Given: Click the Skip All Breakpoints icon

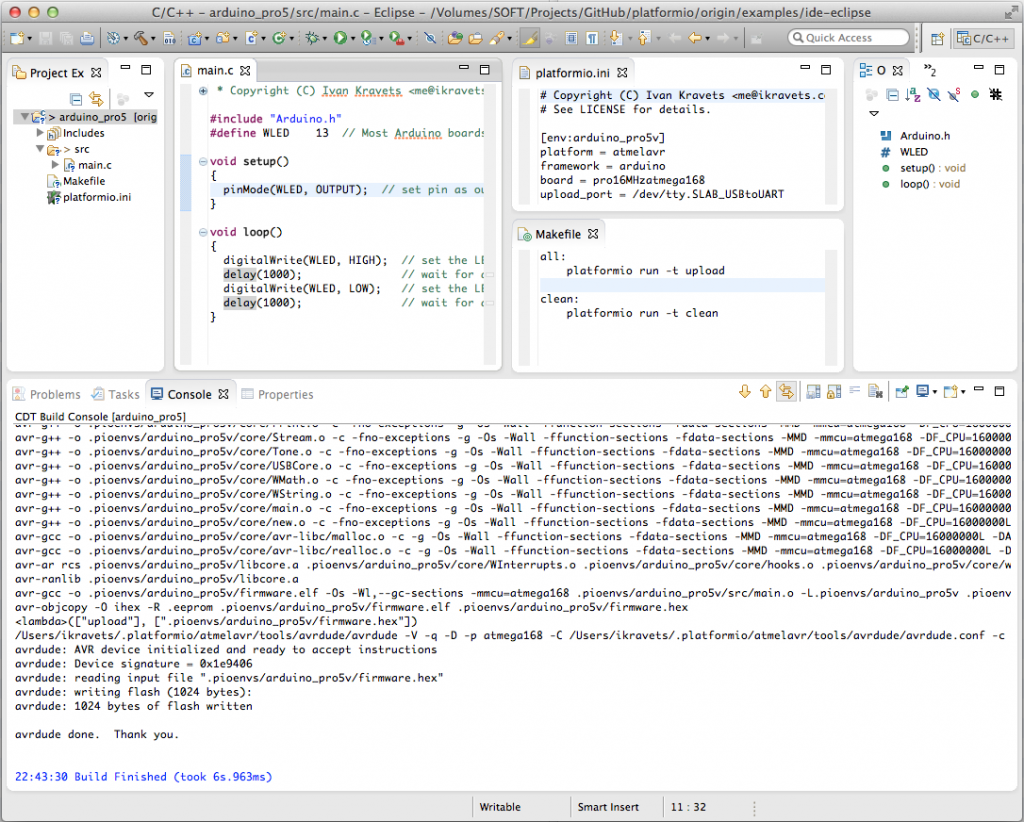Looking at the screenshot, I should [430, 39].
